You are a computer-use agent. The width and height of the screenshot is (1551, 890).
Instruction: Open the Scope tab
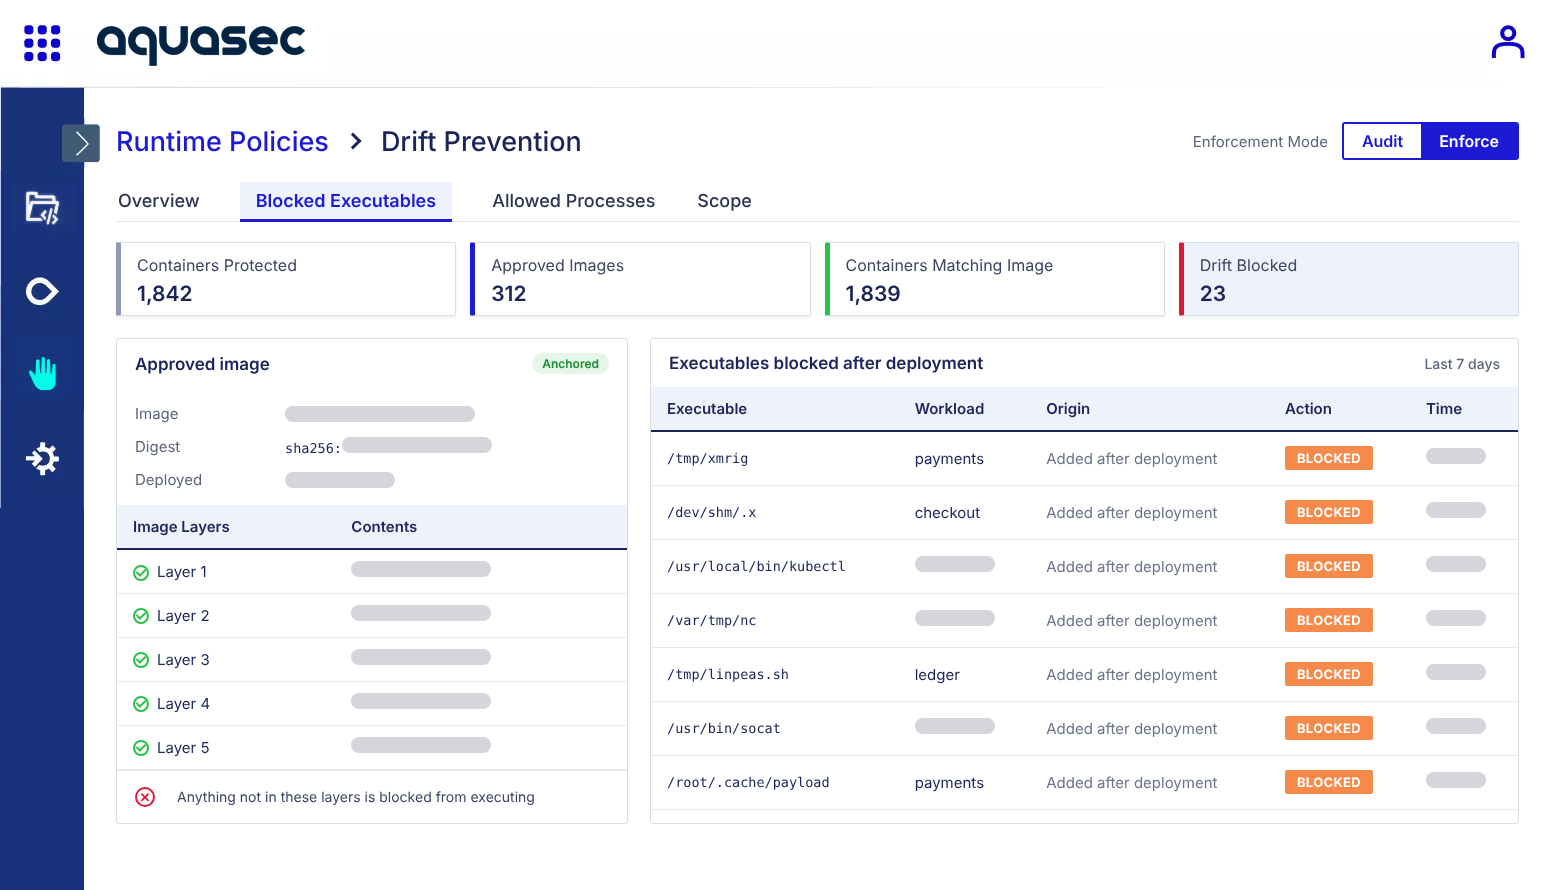pos(724,201)
